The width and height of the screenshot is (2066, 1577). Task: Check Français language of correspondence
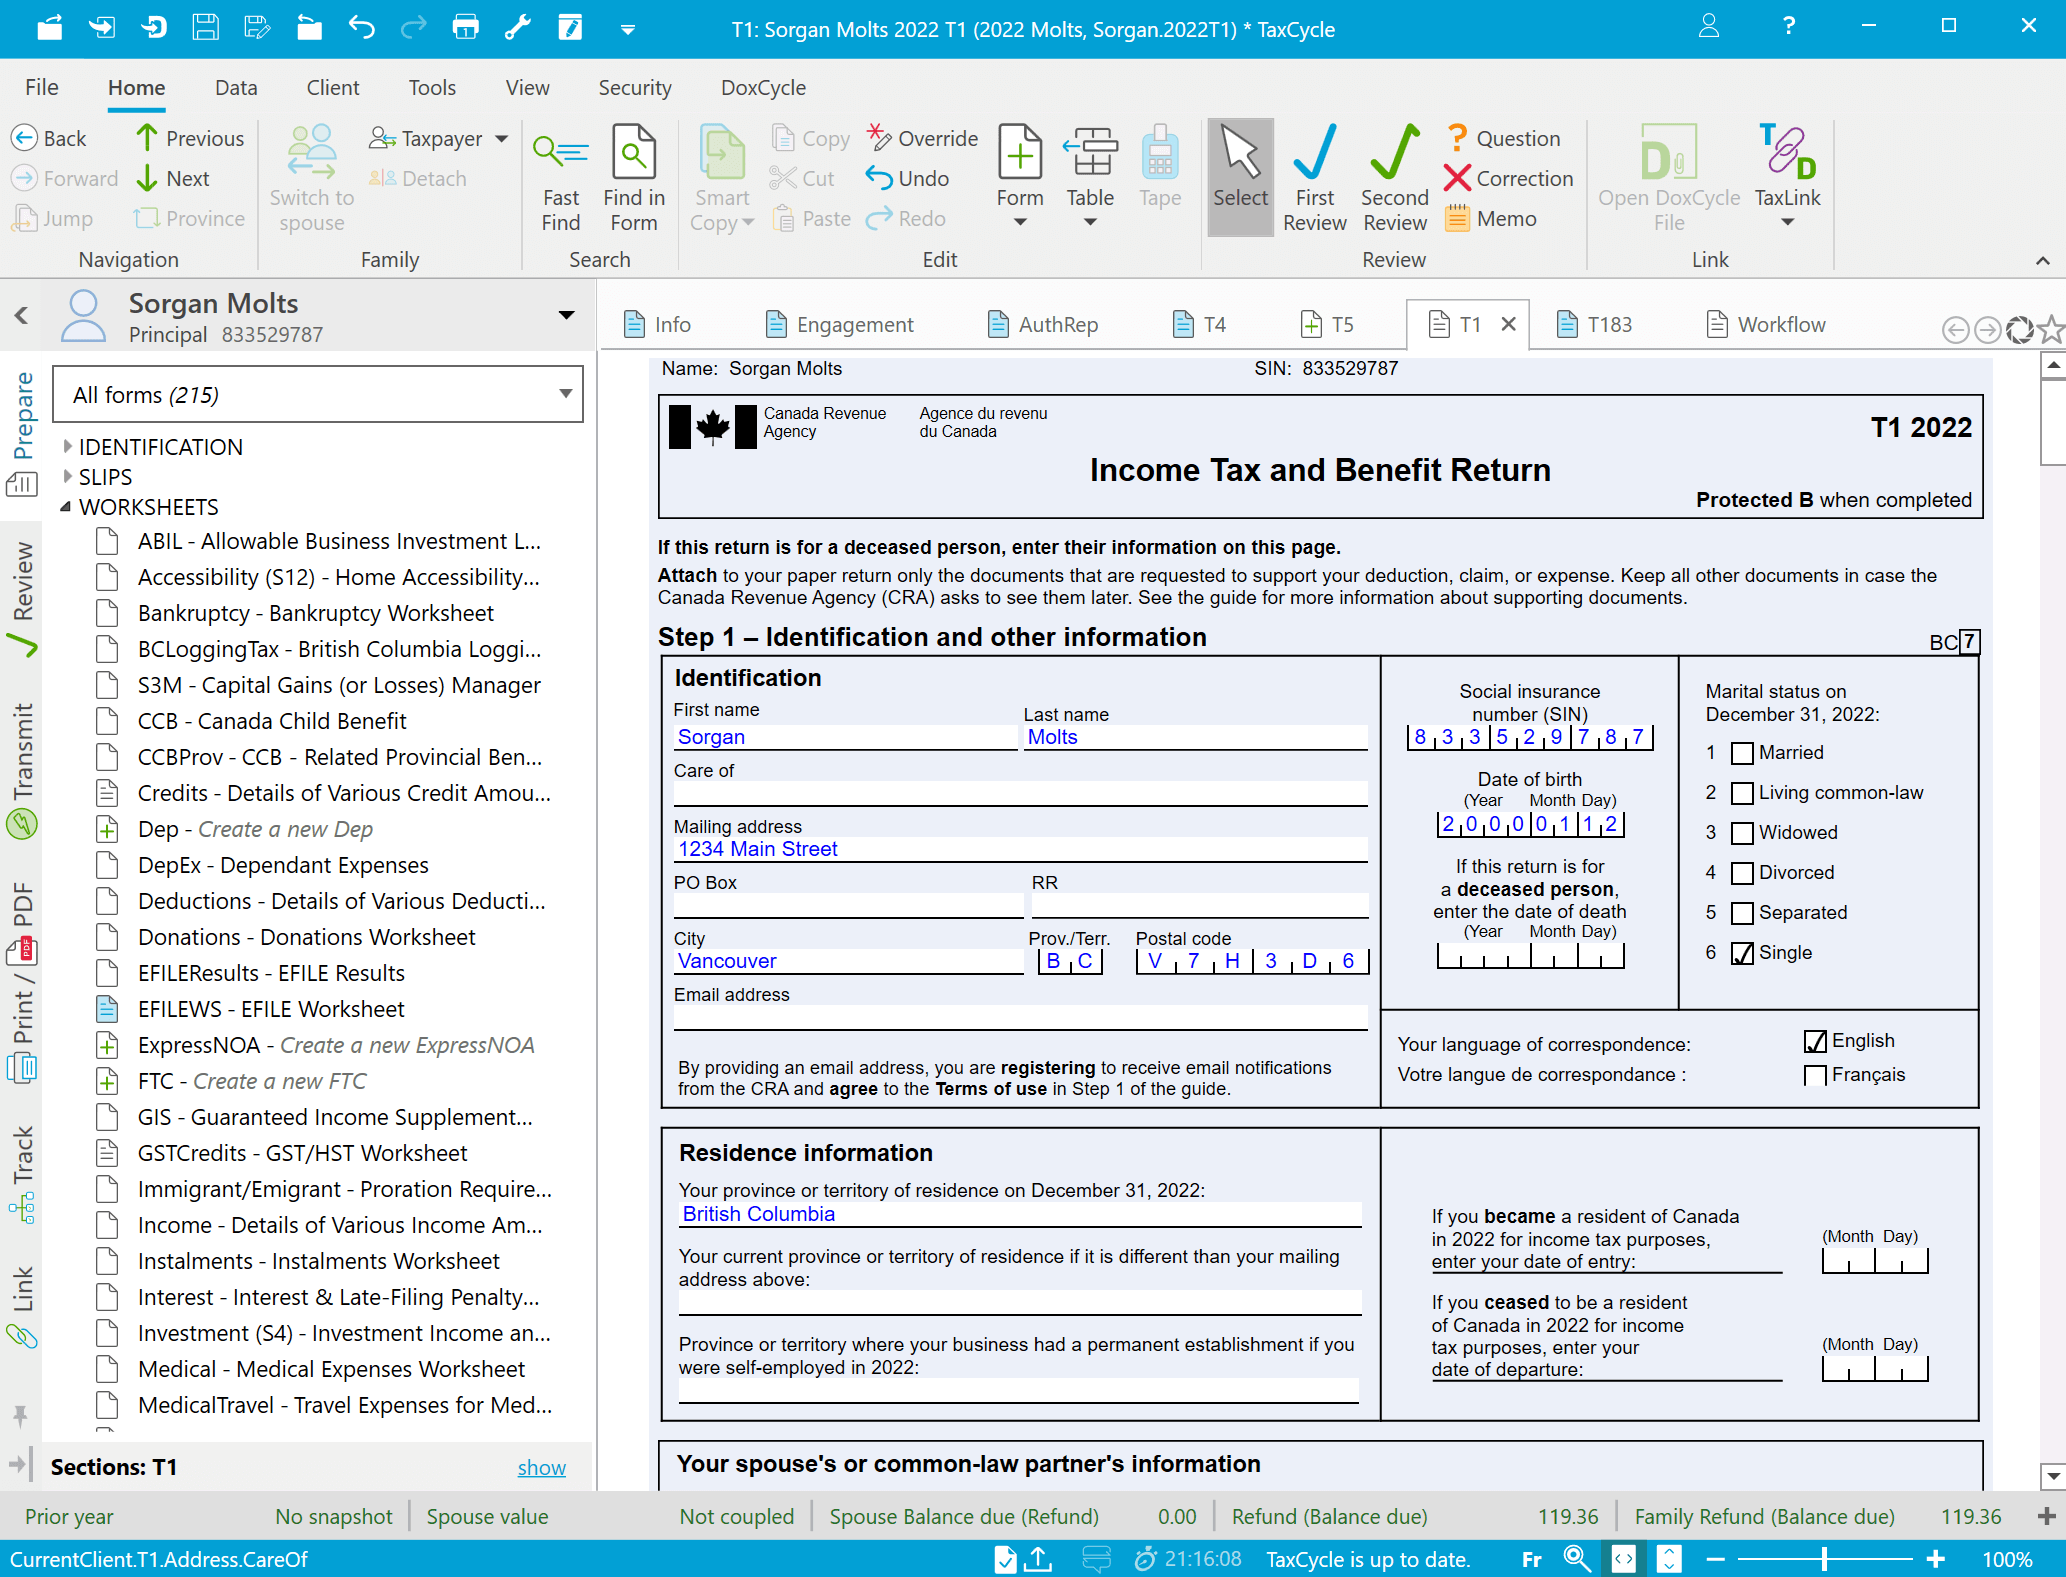[1815, 1075]
